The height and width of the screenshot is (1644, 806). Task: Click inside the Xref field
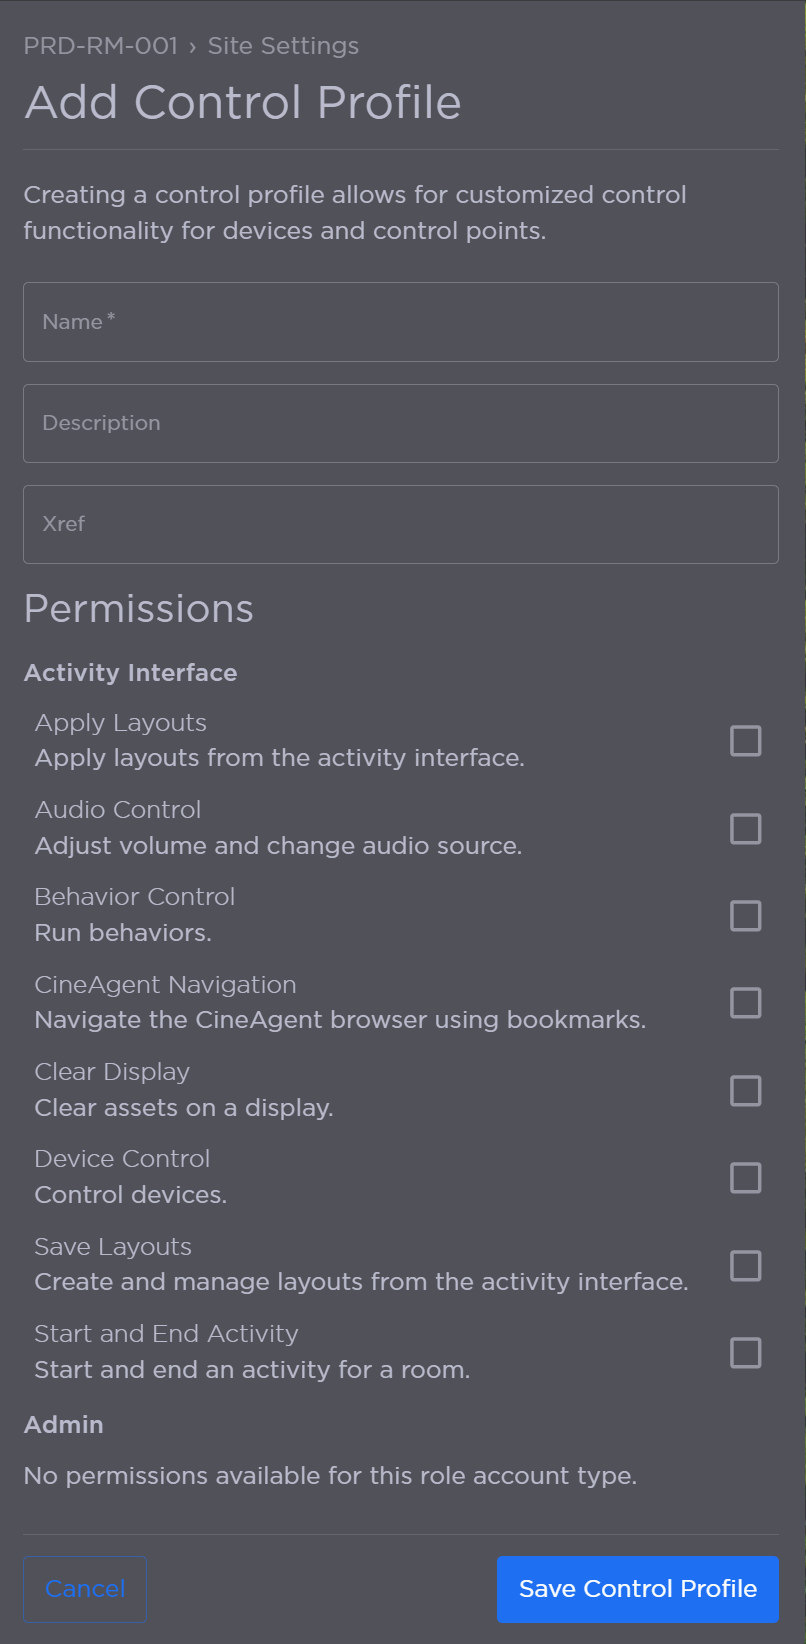click(x=400, y=524)
